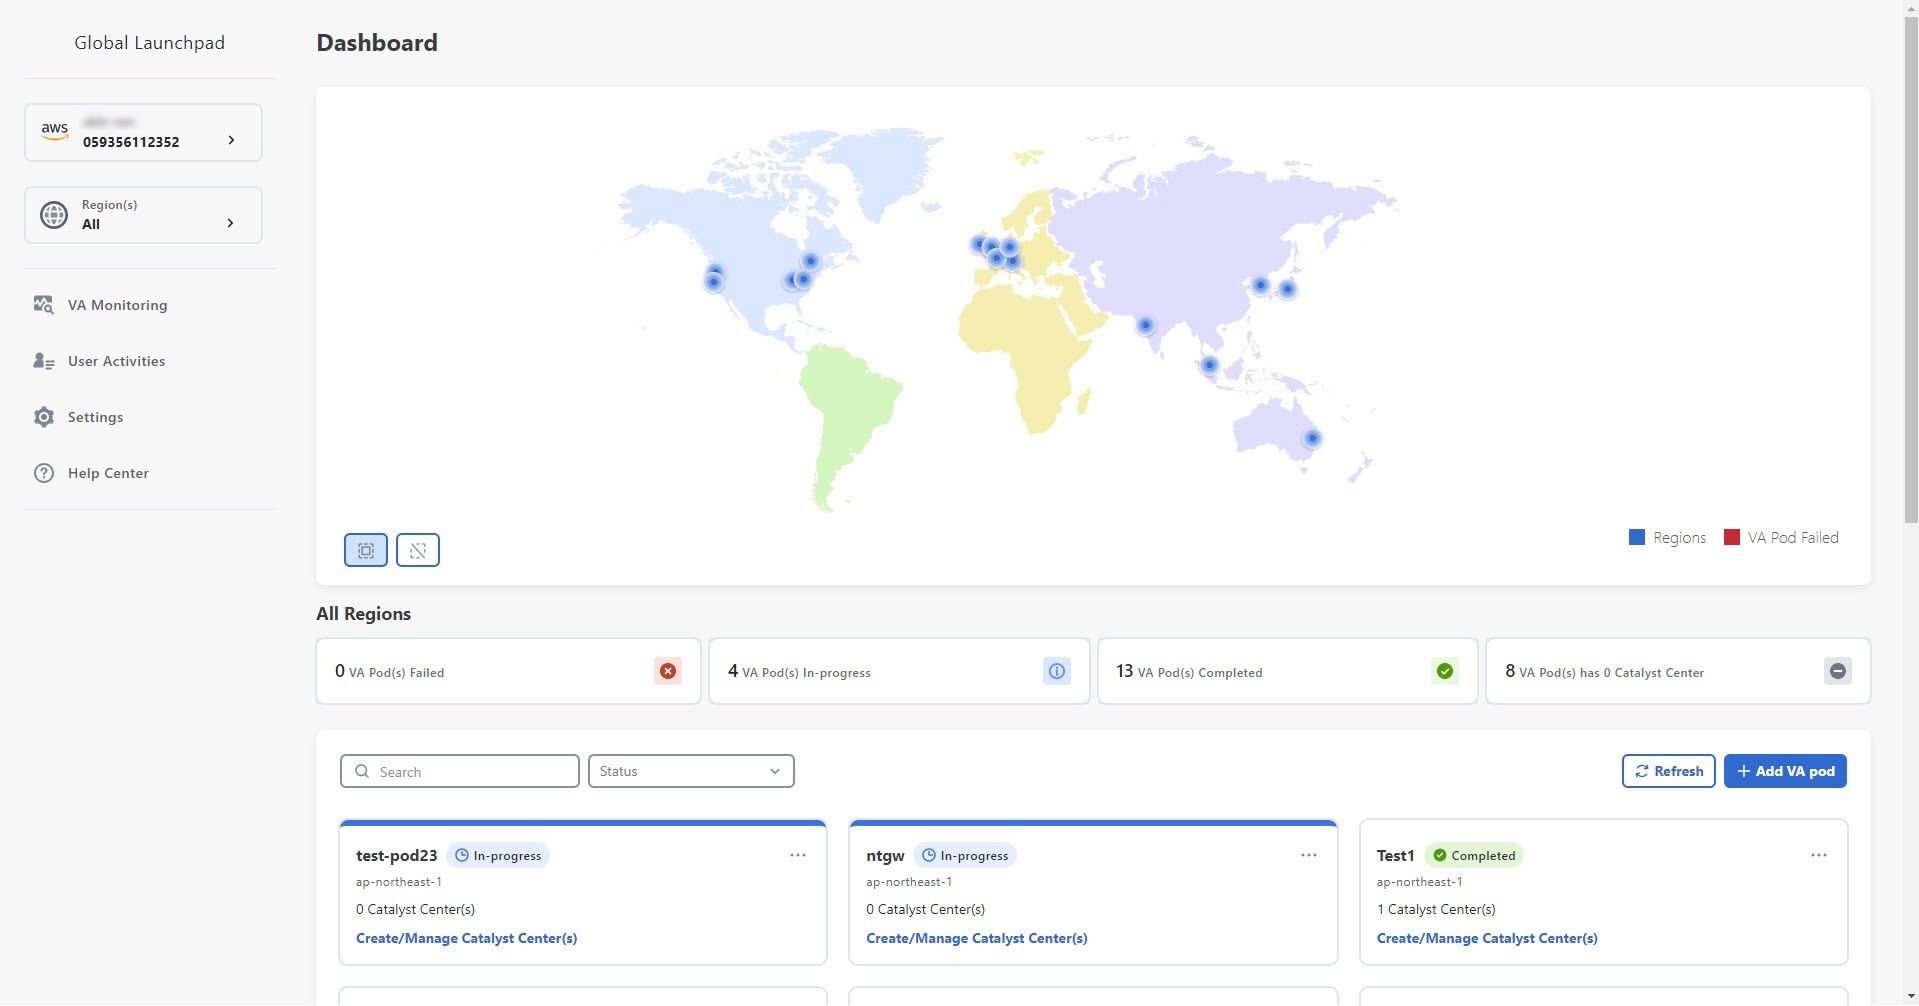Open the options menu on the ntgw card
Viewport: 1919px width, 1006px height.
1308,855
